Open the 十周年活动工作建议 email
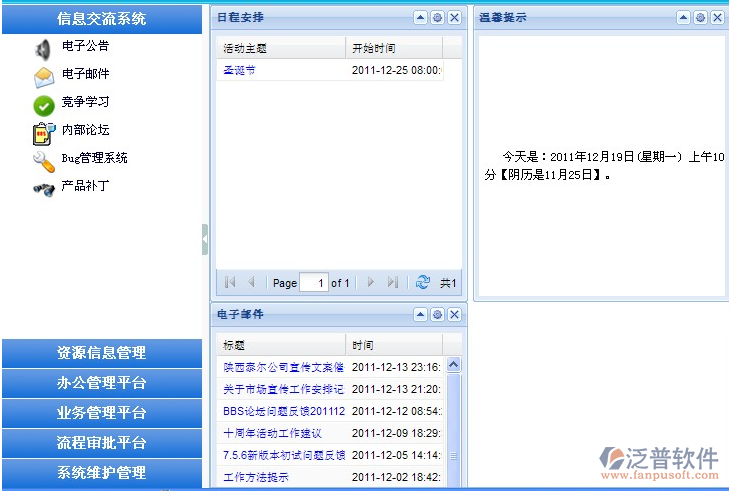This screenshot has width=729, height=491. (x=272, y=433)
